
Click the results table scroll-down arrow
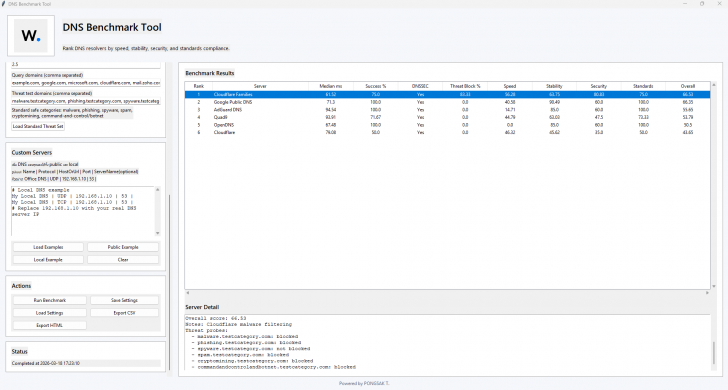click(x=714, y=286)
